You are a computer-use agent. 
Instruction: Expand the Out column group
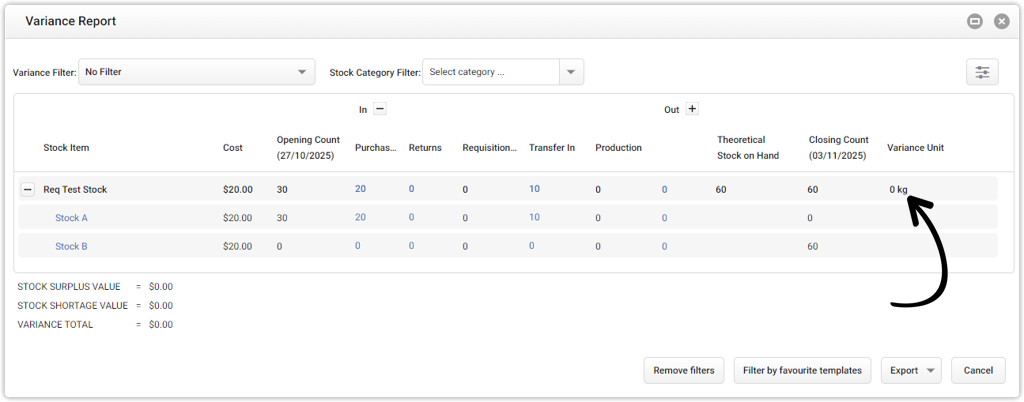point(692,110)
